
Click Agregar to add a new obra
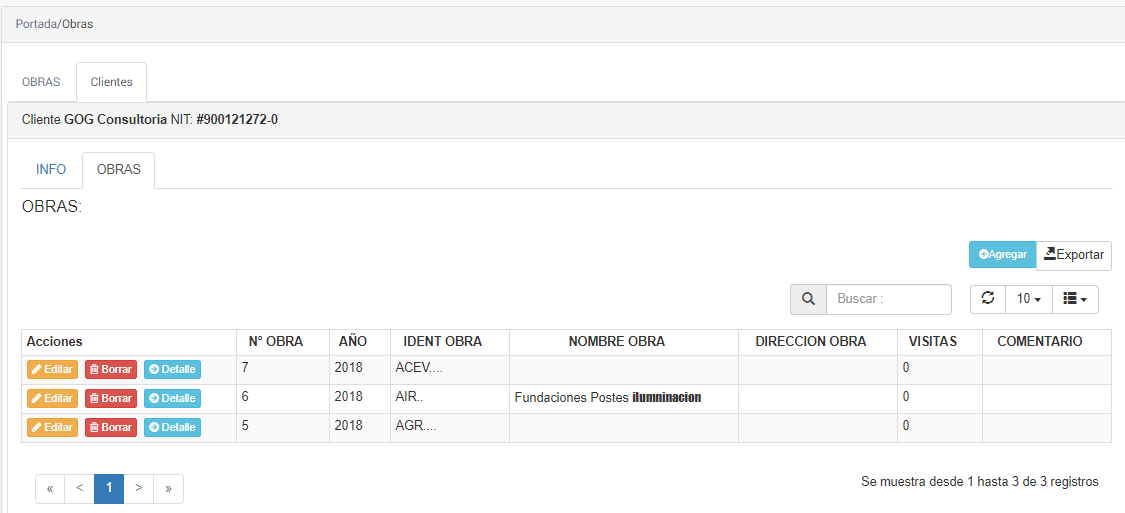tap(1002, 255)
